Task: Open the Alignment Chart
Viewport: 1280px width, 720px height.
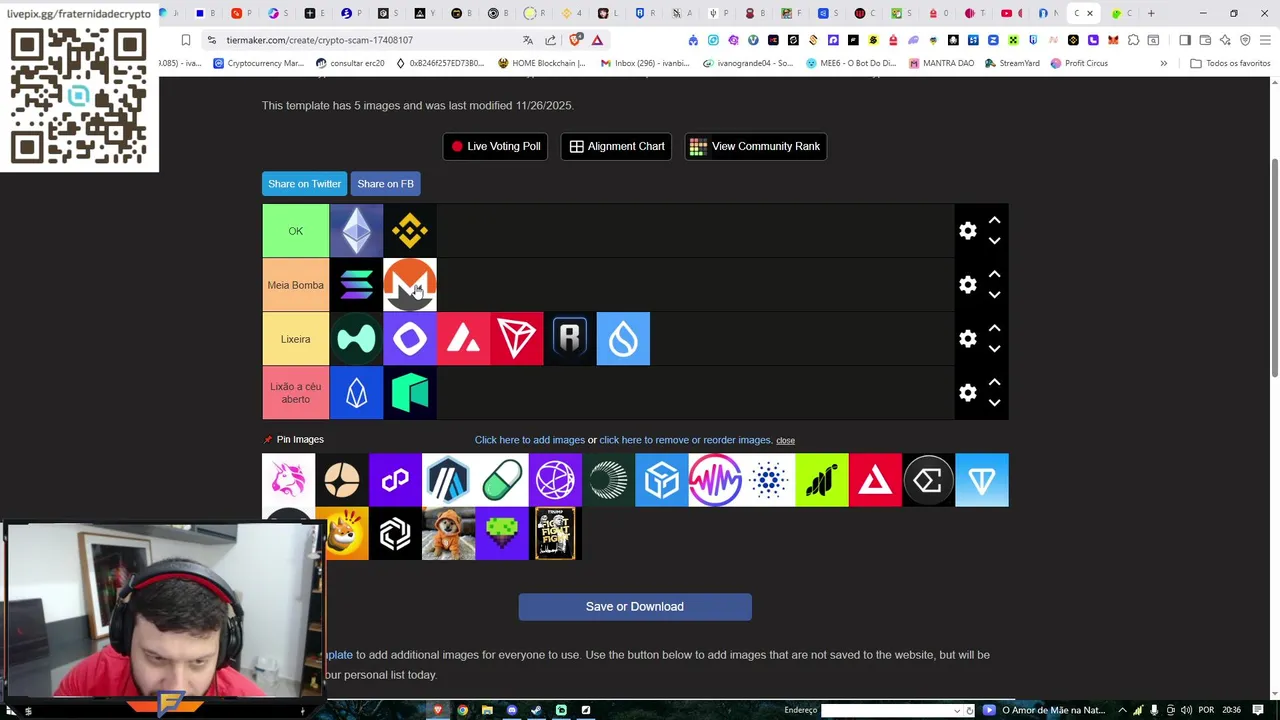Action: (616, 146)
